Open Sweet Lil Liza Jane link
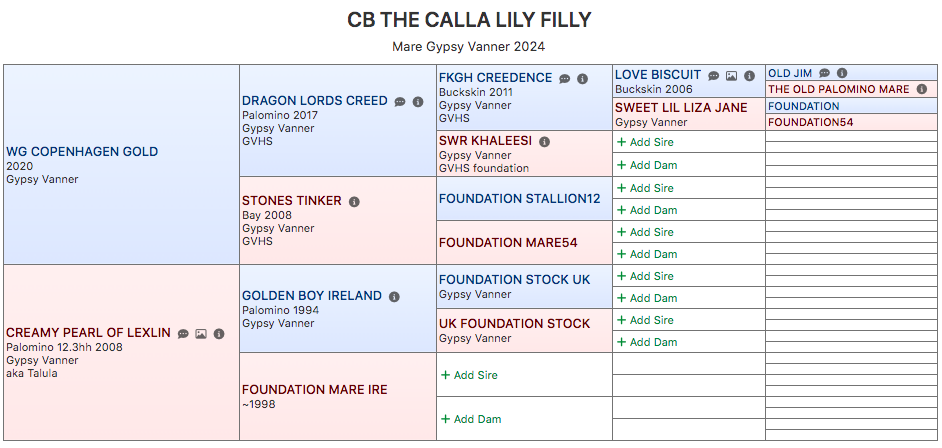The image size is (942, 448). pos(681,108)
